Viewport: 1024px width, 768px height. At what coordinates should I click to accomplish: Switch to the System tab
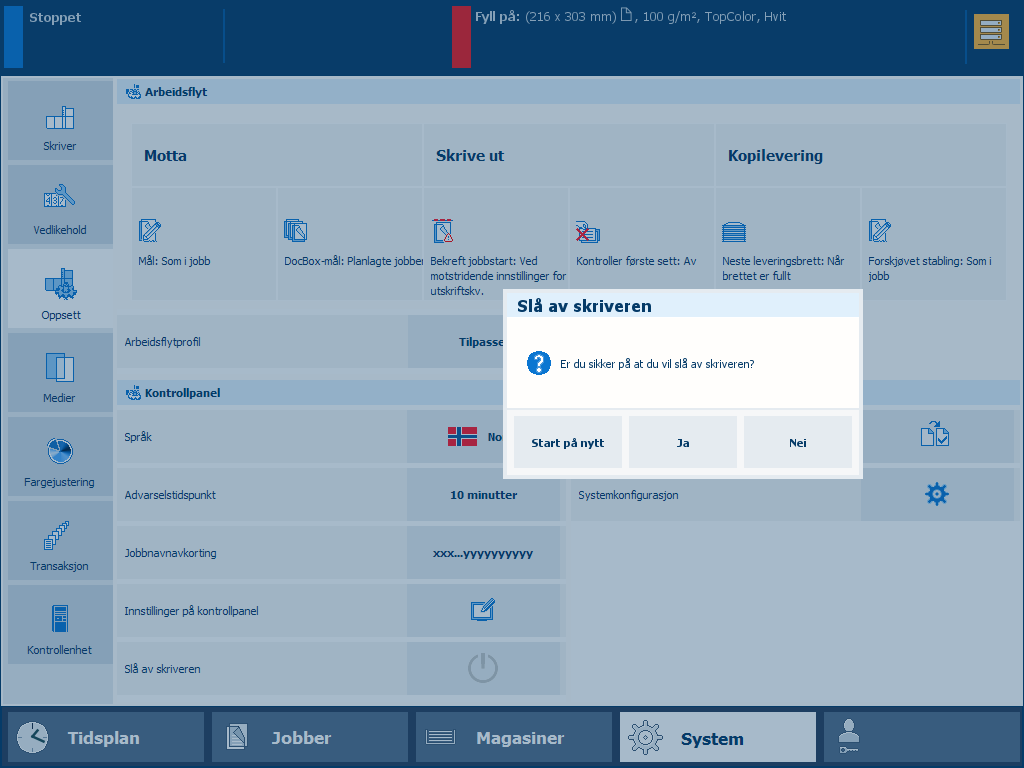coord(718,737)
